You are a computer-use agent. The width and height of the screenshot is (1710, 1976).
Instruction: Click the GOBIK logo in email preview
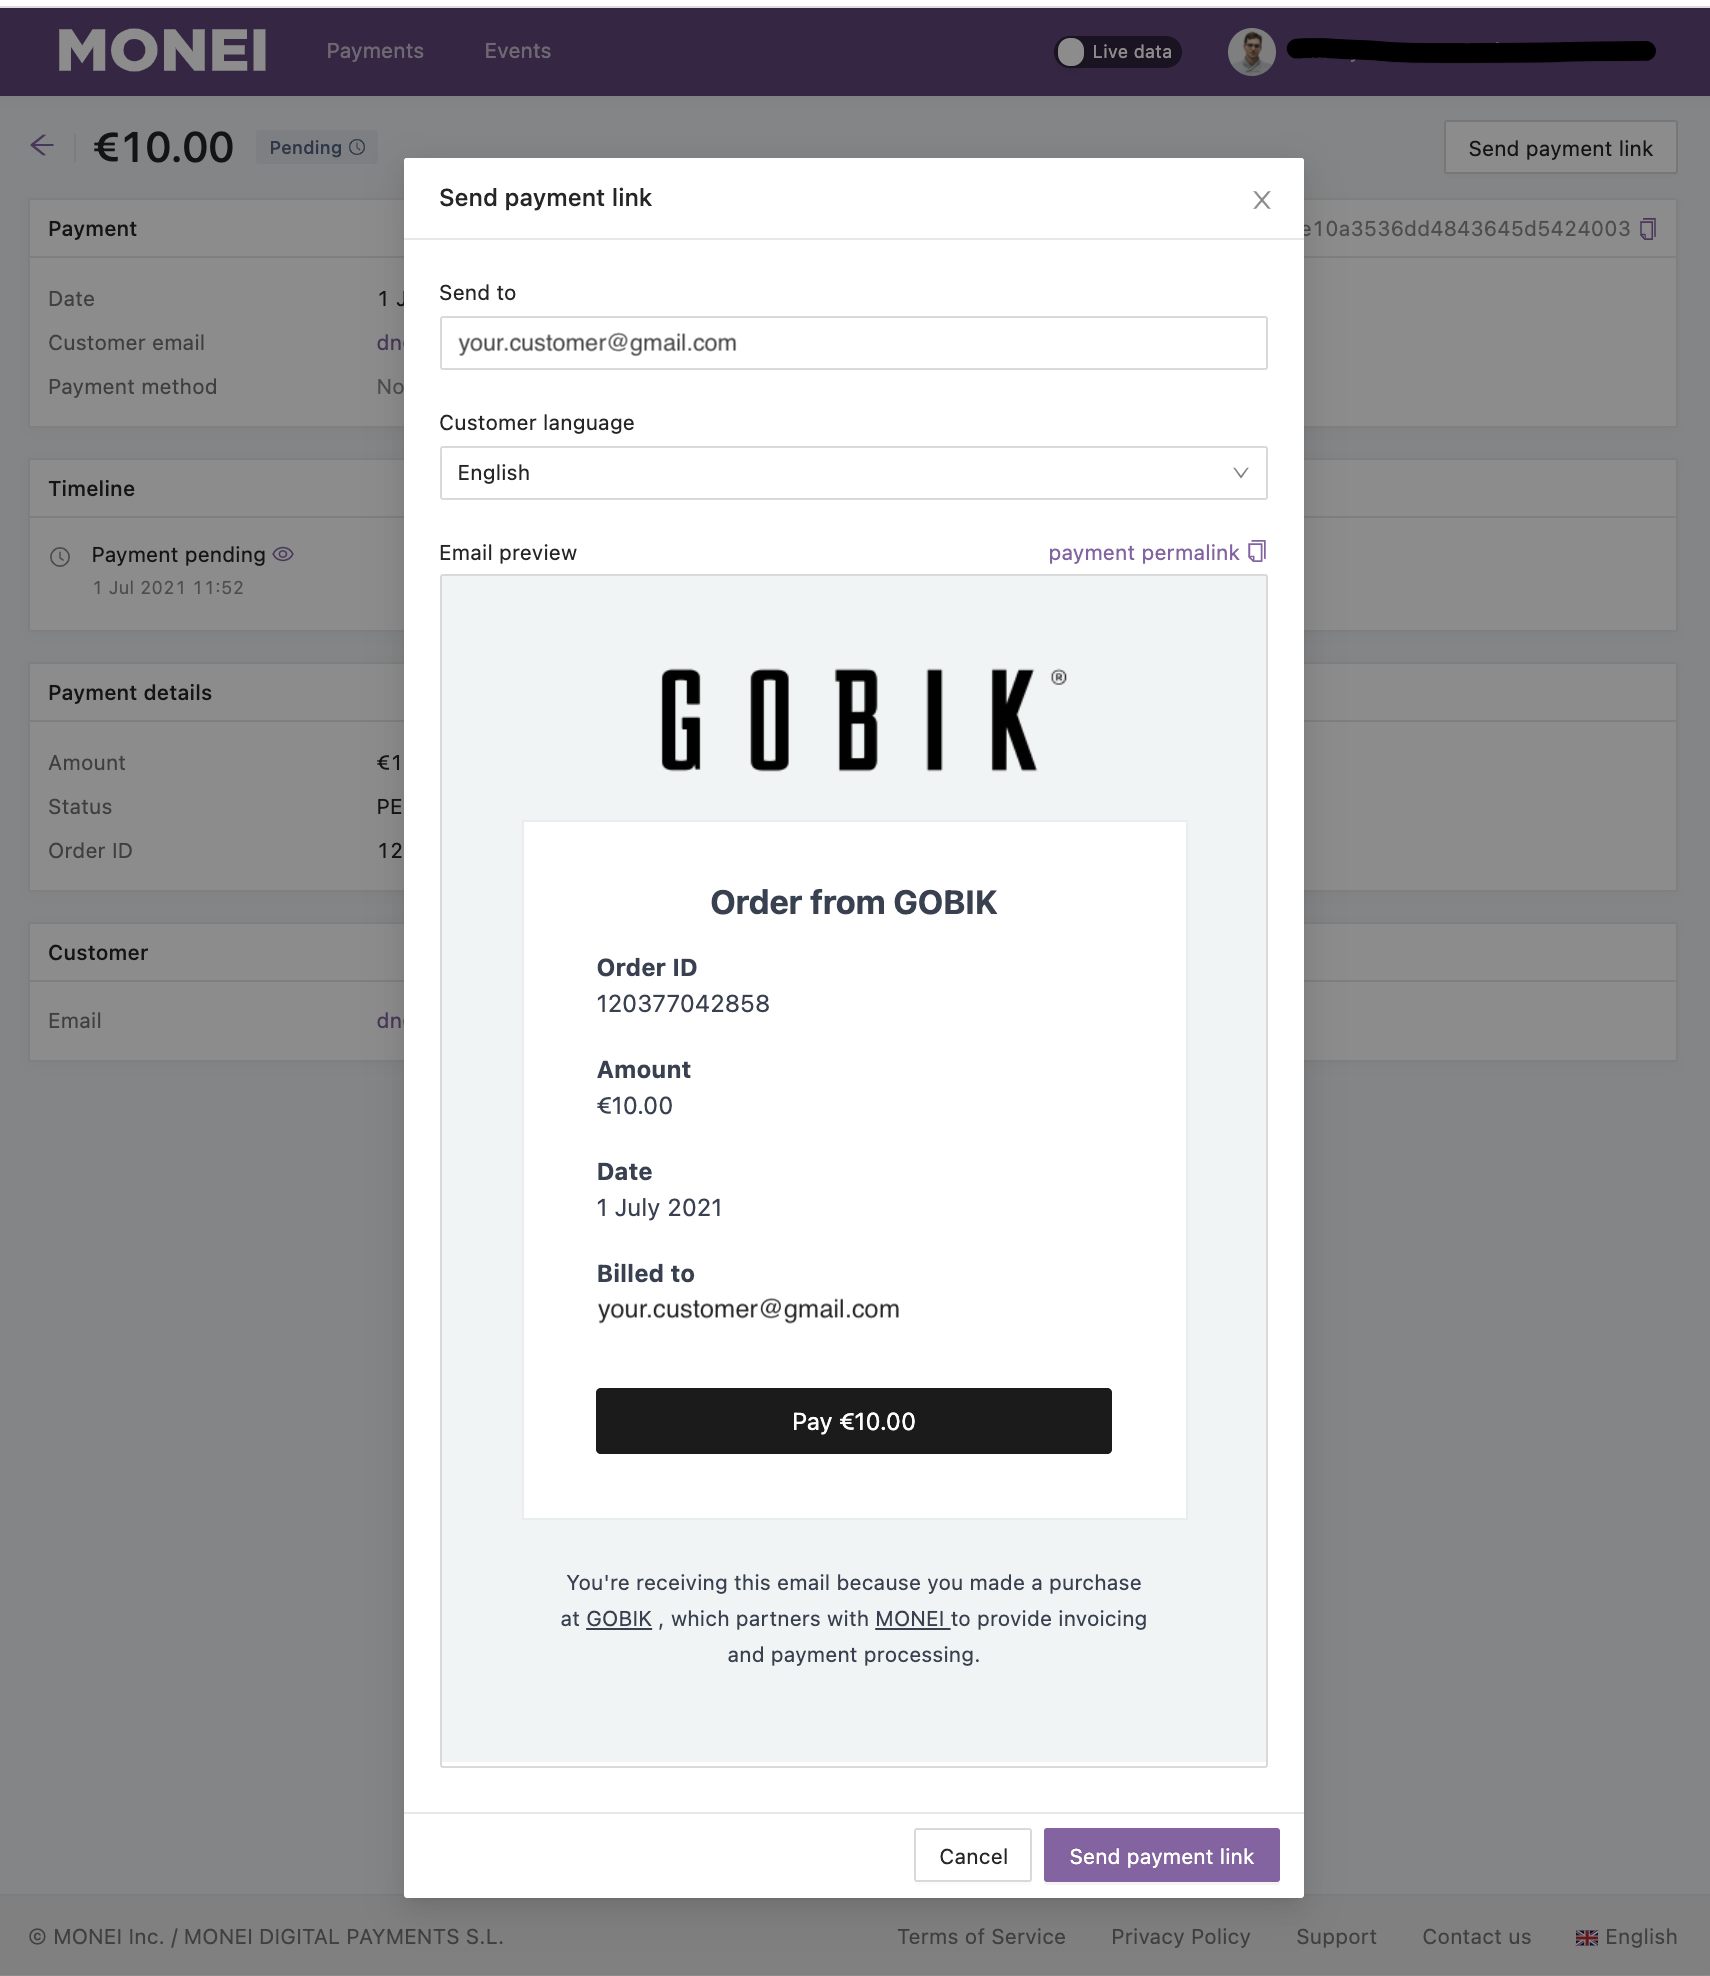tap(863, 719)
